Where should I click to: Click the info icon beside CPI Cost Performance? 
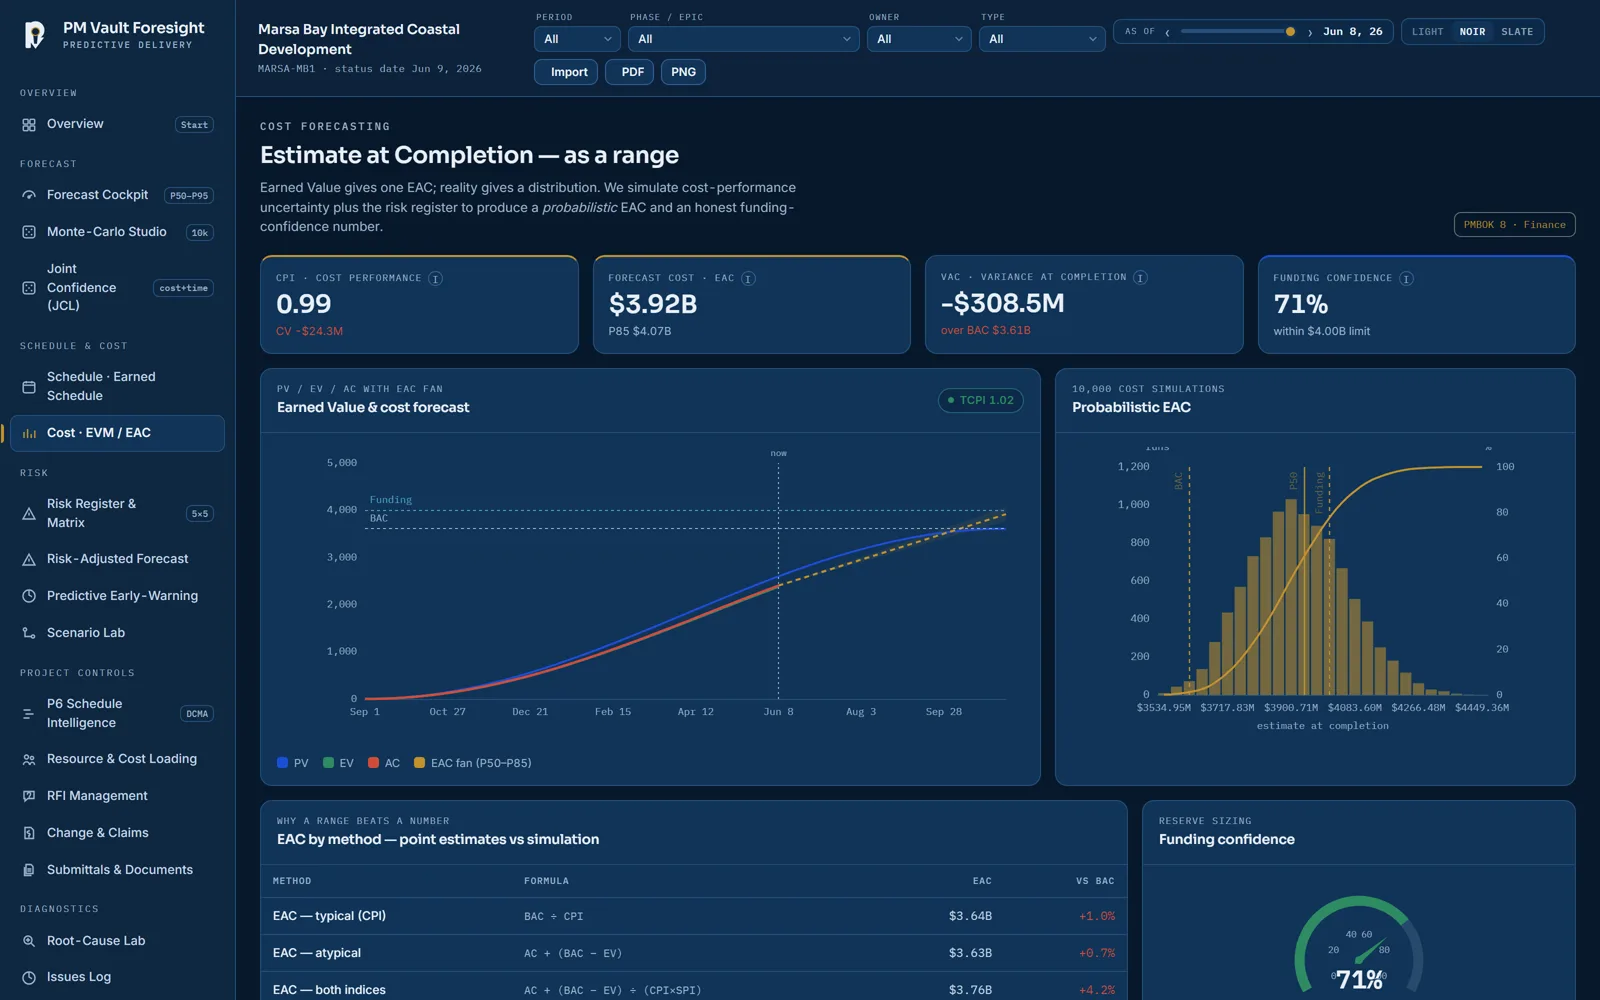point(436,278)
